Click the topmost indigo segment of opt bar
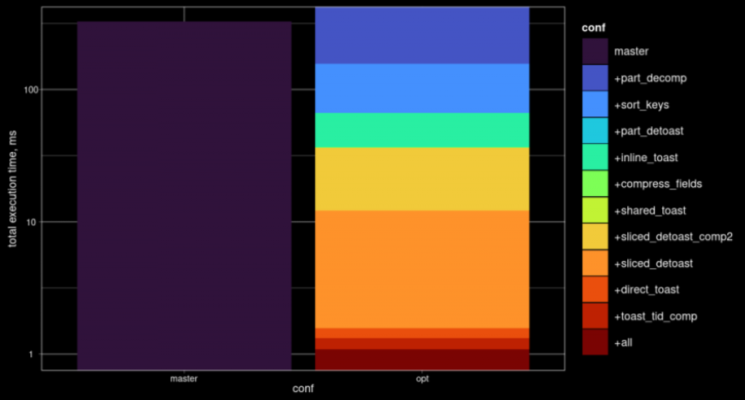 [x=422, y=35]
